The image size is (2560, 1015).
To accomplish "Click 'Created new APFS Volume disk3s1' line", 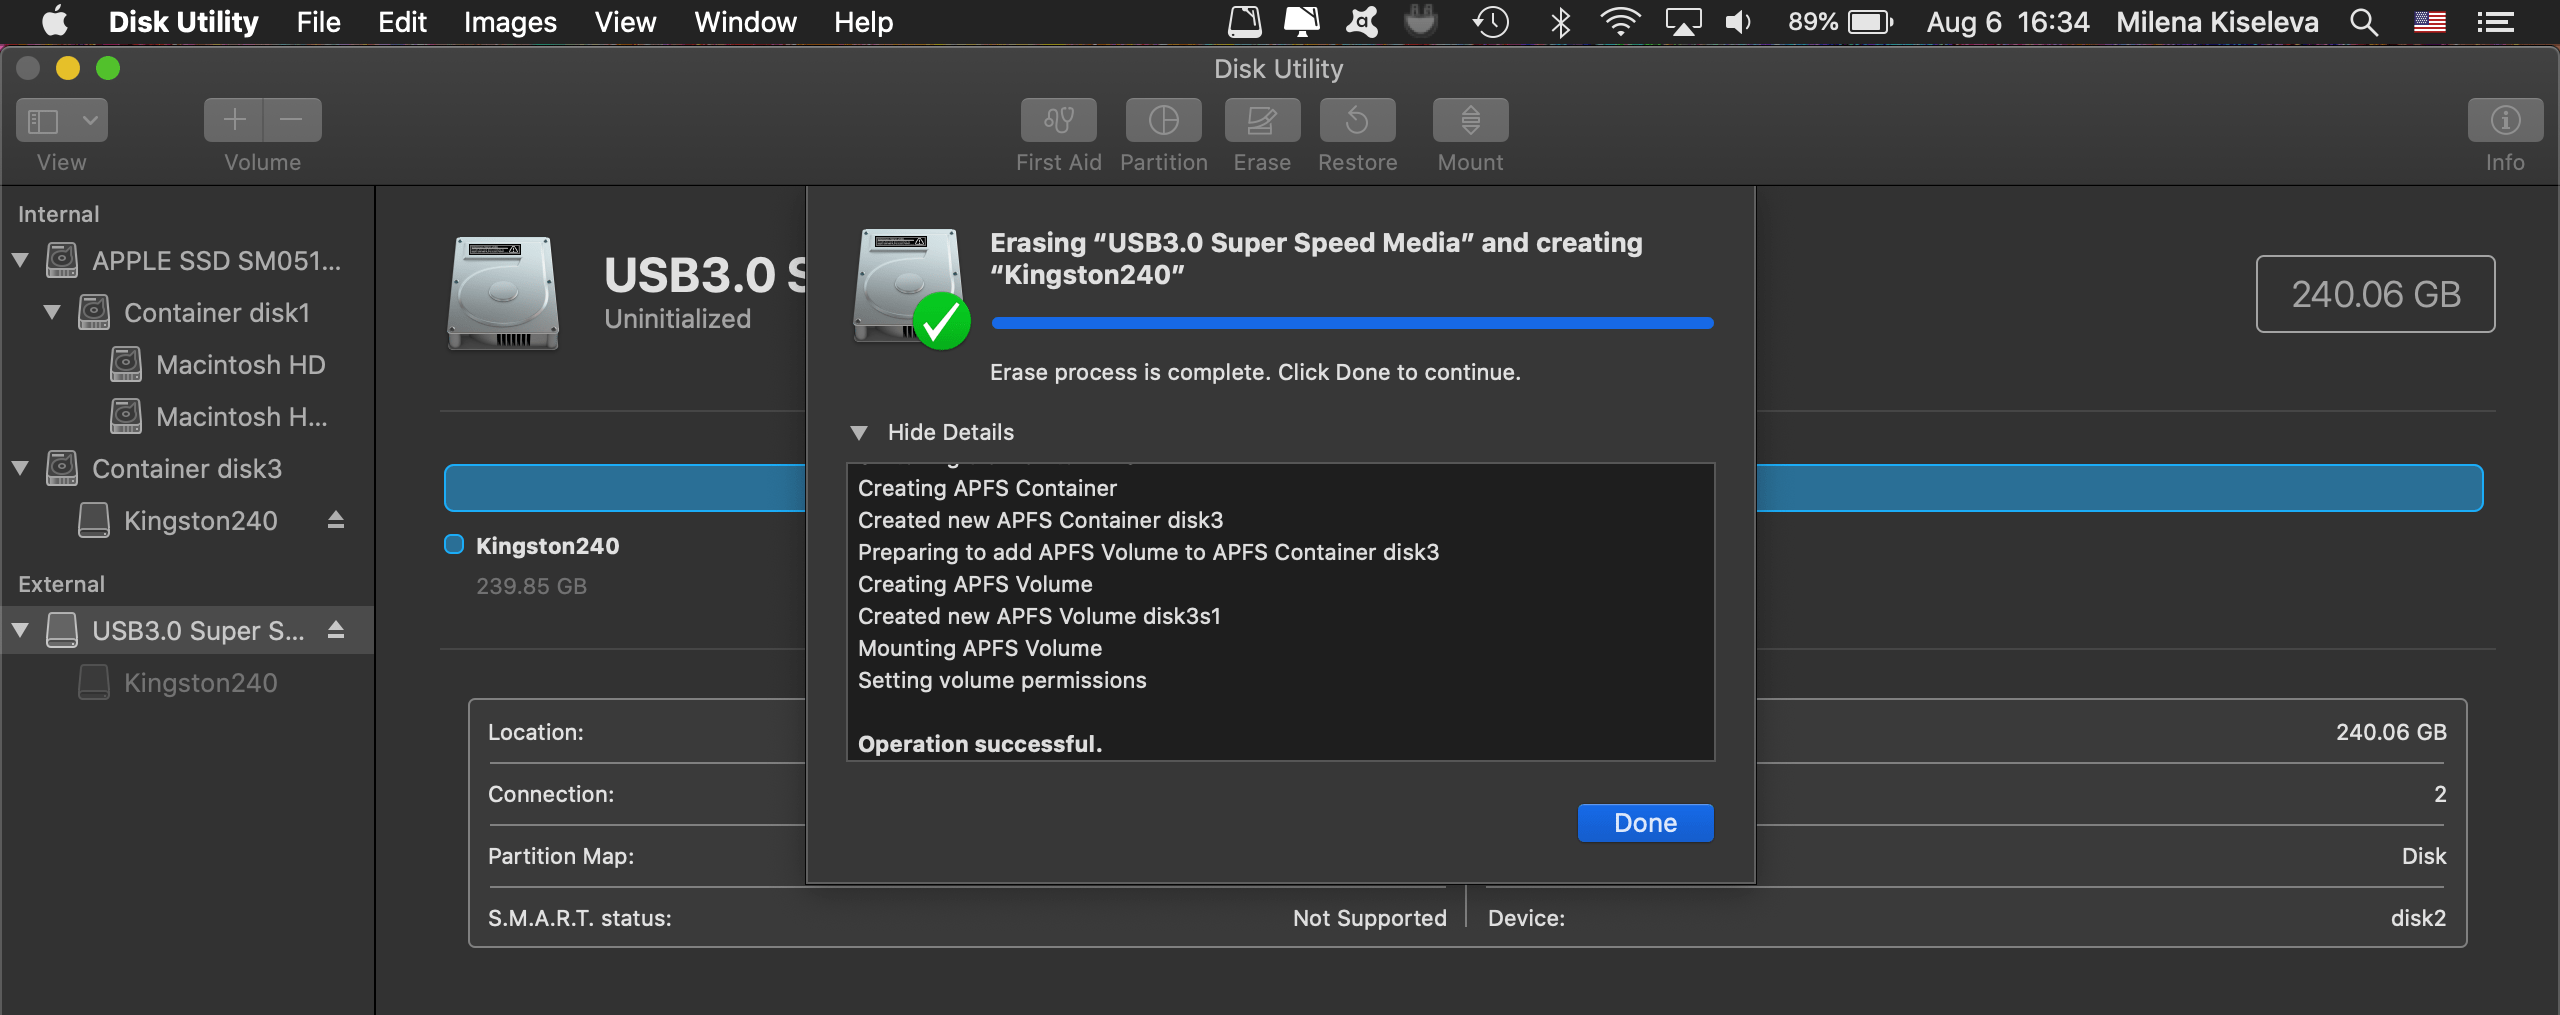I will (x=1039, y=616).
